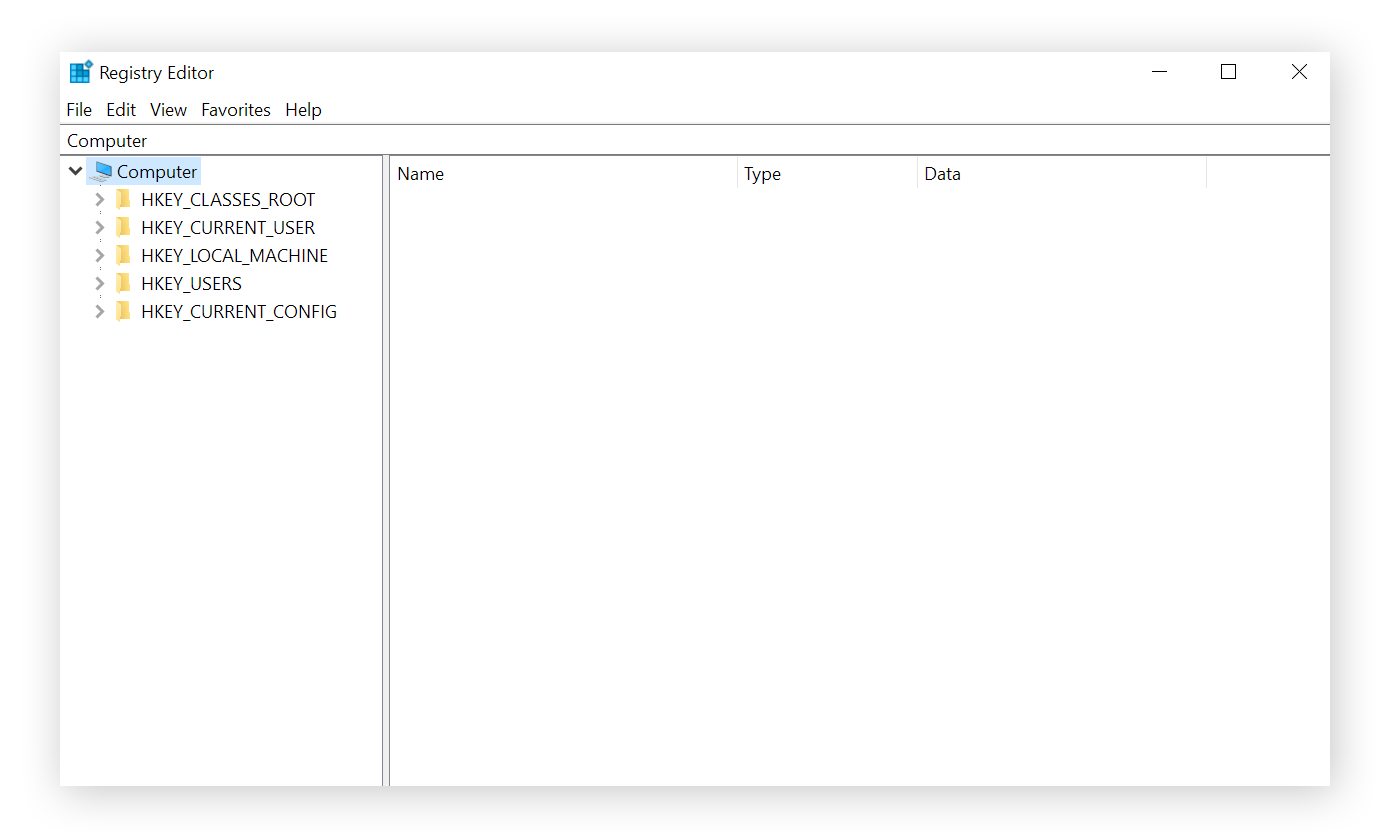1390x835 pixels.
Task: Open the Help menu
Action: click(303, 110)
